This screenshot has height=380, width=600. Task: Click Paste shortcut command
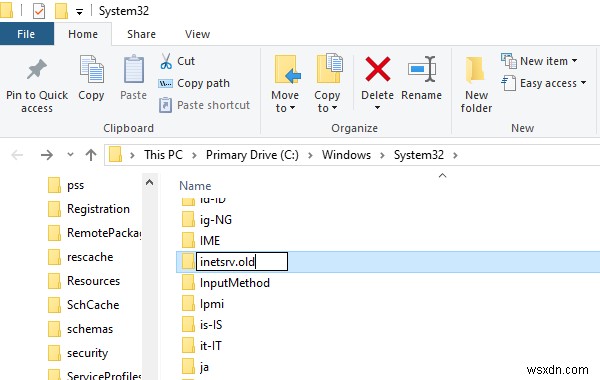204,105
